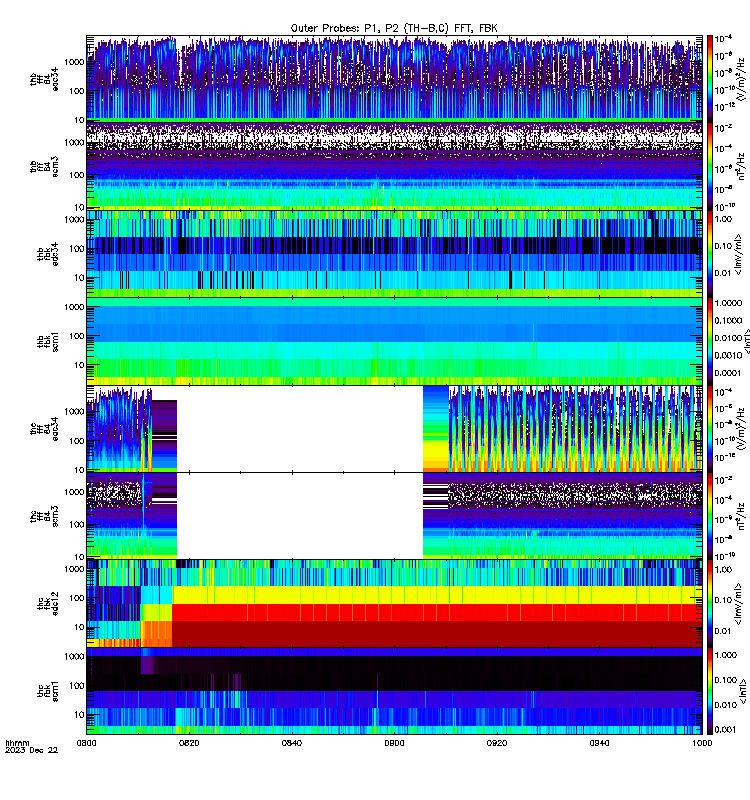
Task: Click the thb fff edc34 spectrogram panel
Action: coord(394,79)
